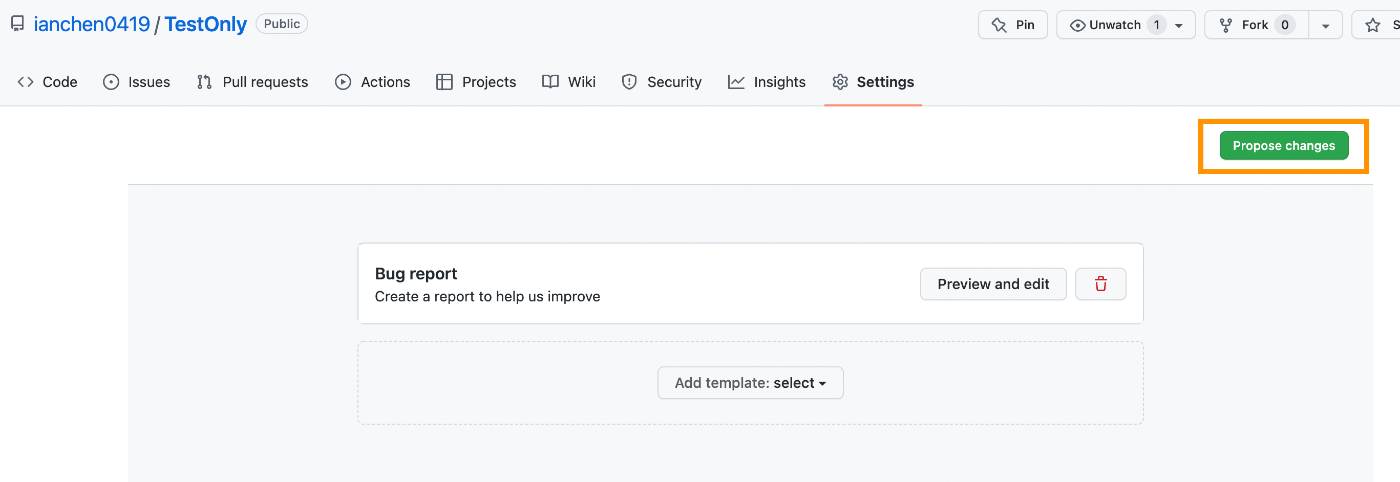Open the Wiki tab
This screenshot has width=1400, height=482.
[x=569, y=82]
